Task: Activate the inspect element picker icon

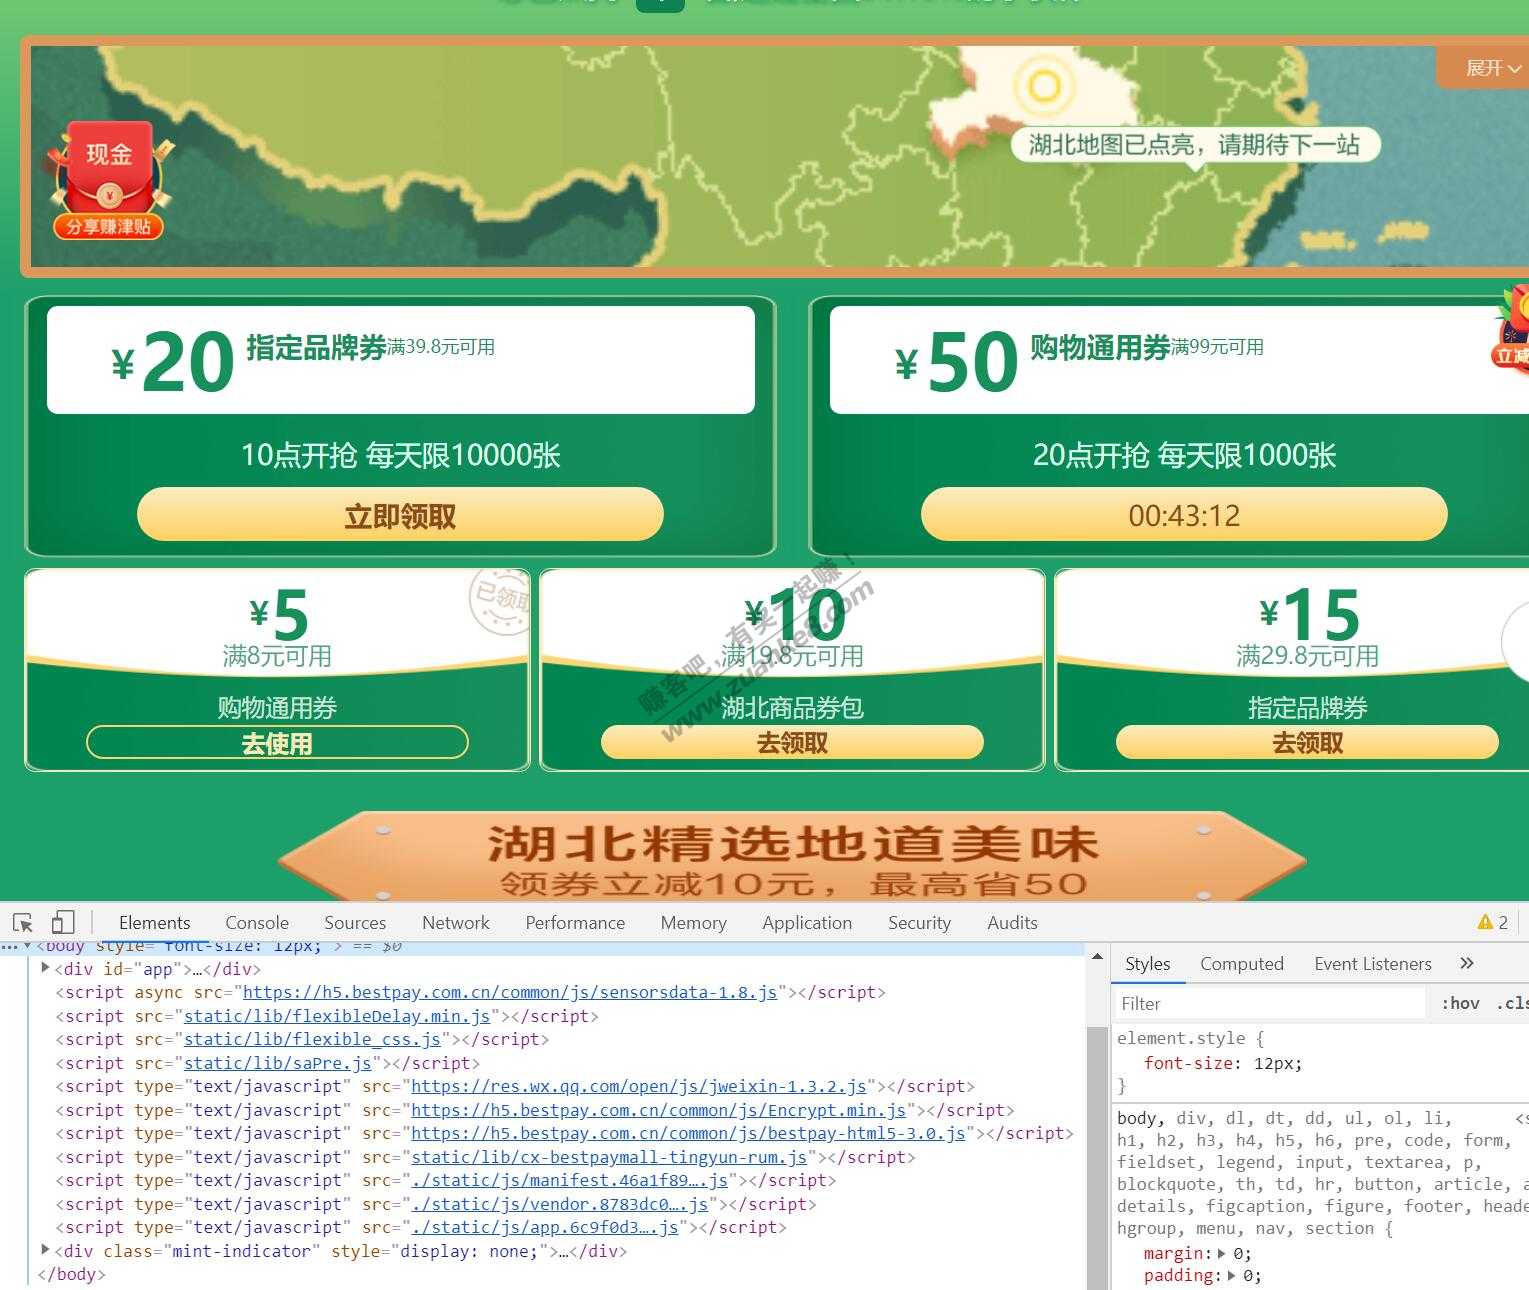Action: click(23, 922)
